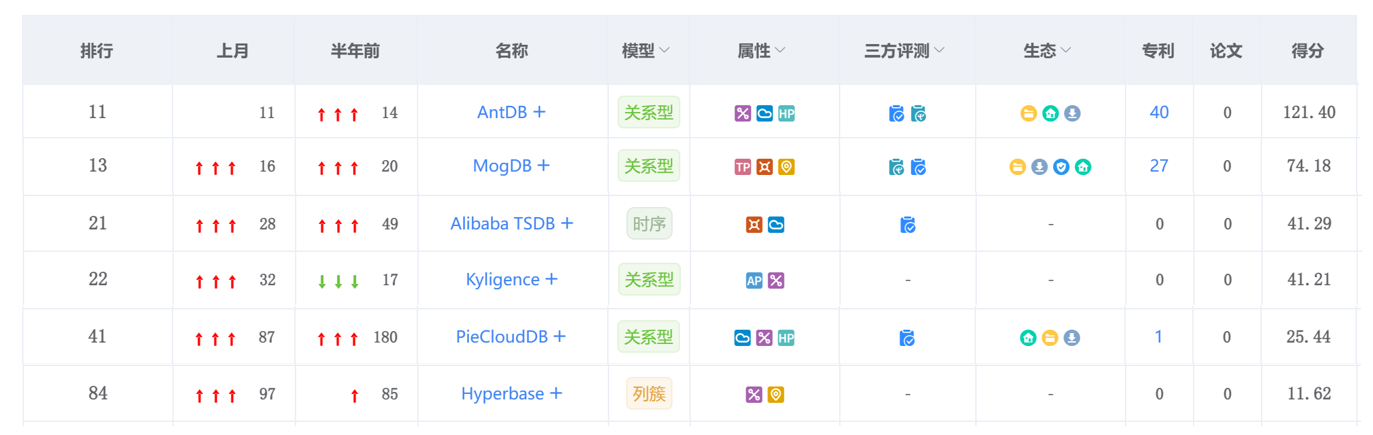Open the 生态 column filter dropdown
This screenshot has width=1373, height=435.
tap(1066, 51)
